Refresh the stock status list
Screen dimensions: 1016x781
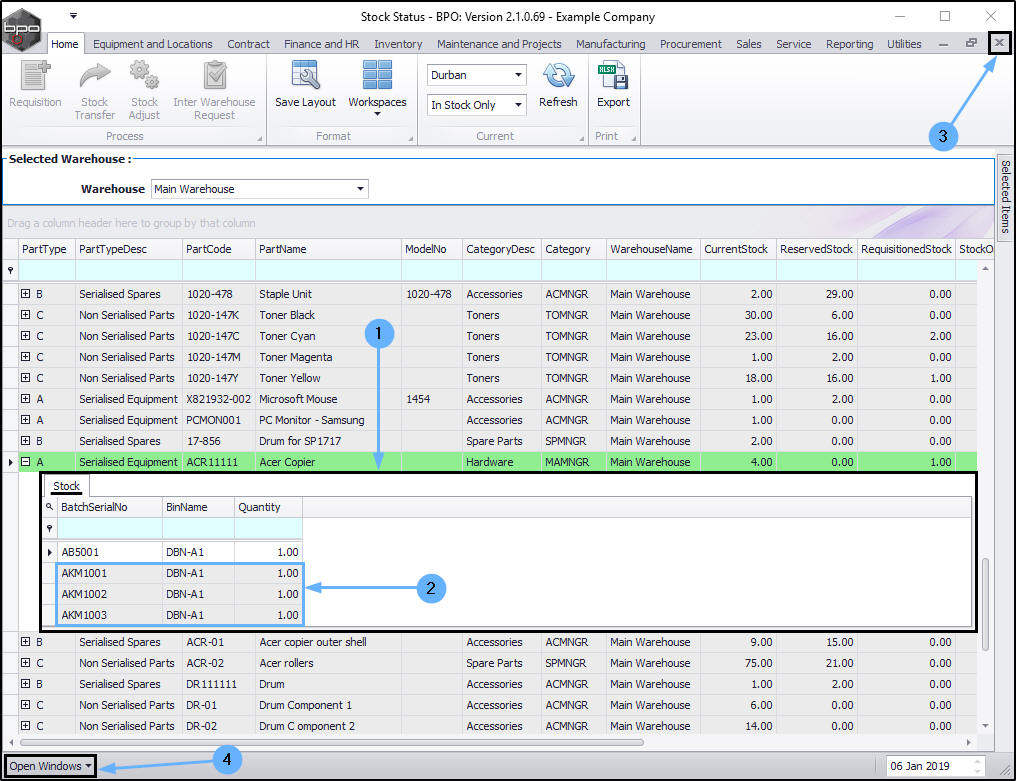point(558,76)
